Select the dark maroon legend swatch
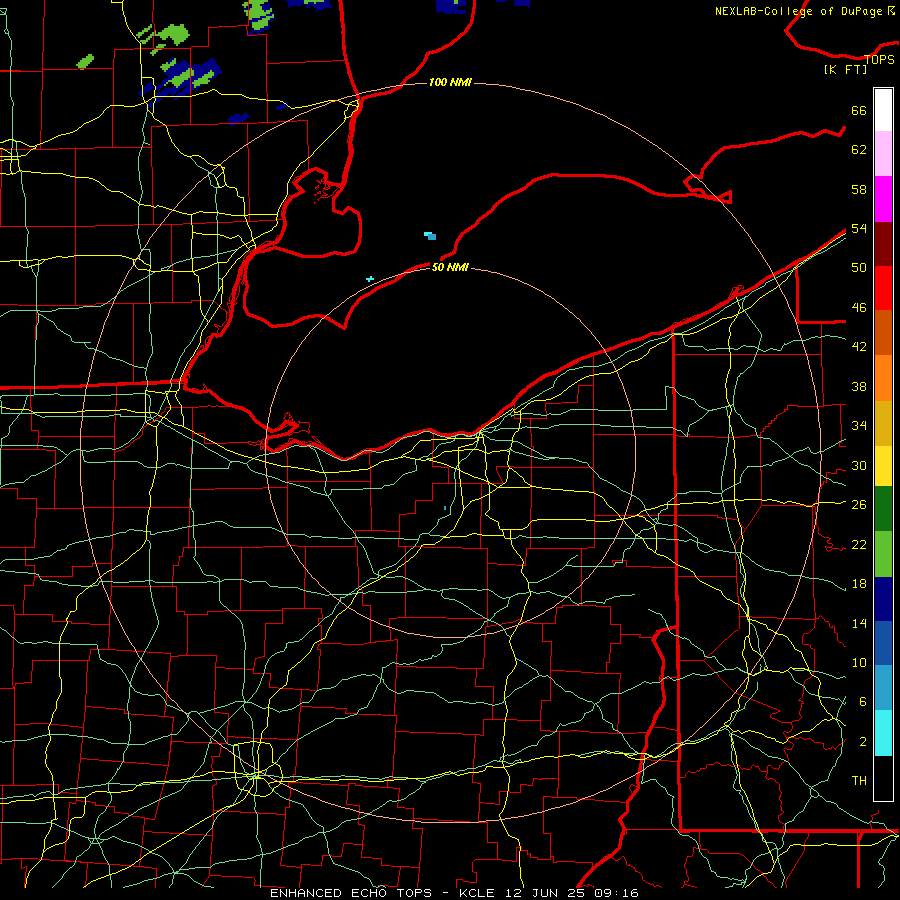 coord(883,243)
